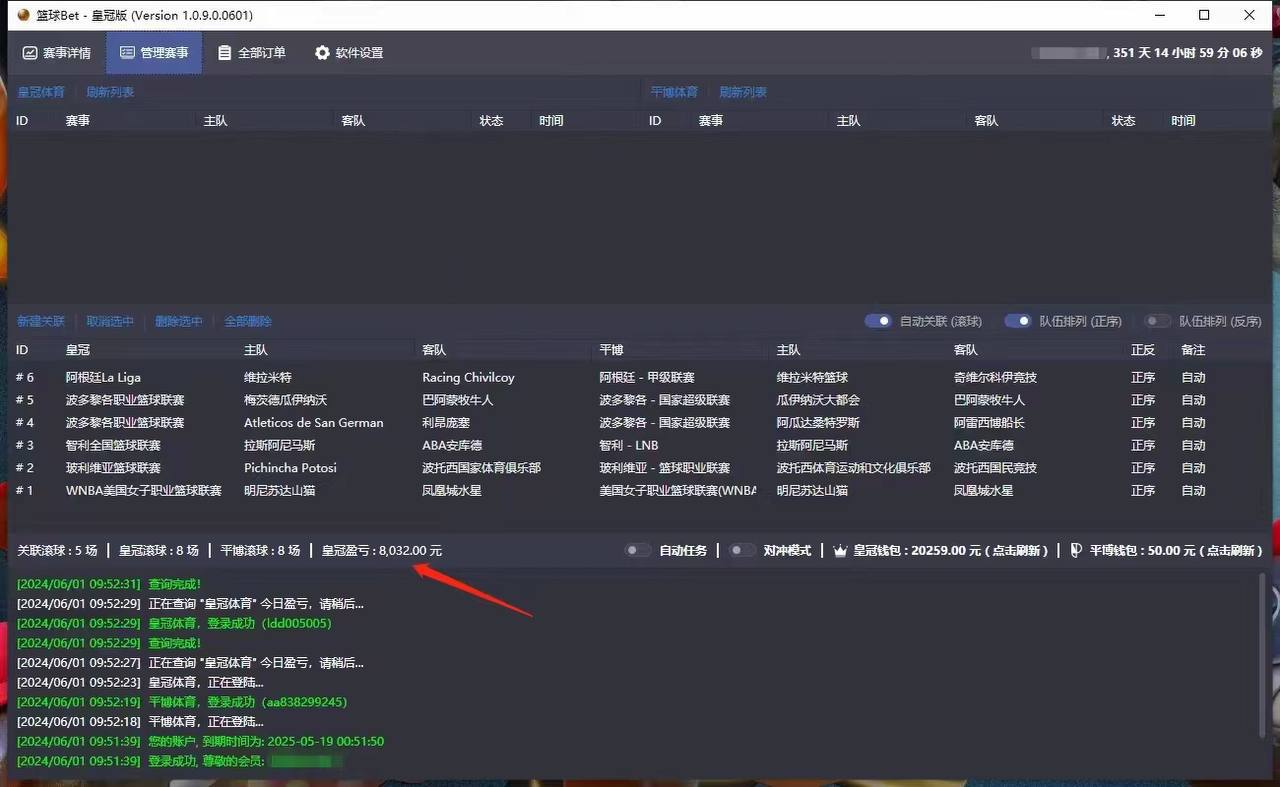
Task: Enable the 自动任务 toggle
Action: tap(637, 550)
